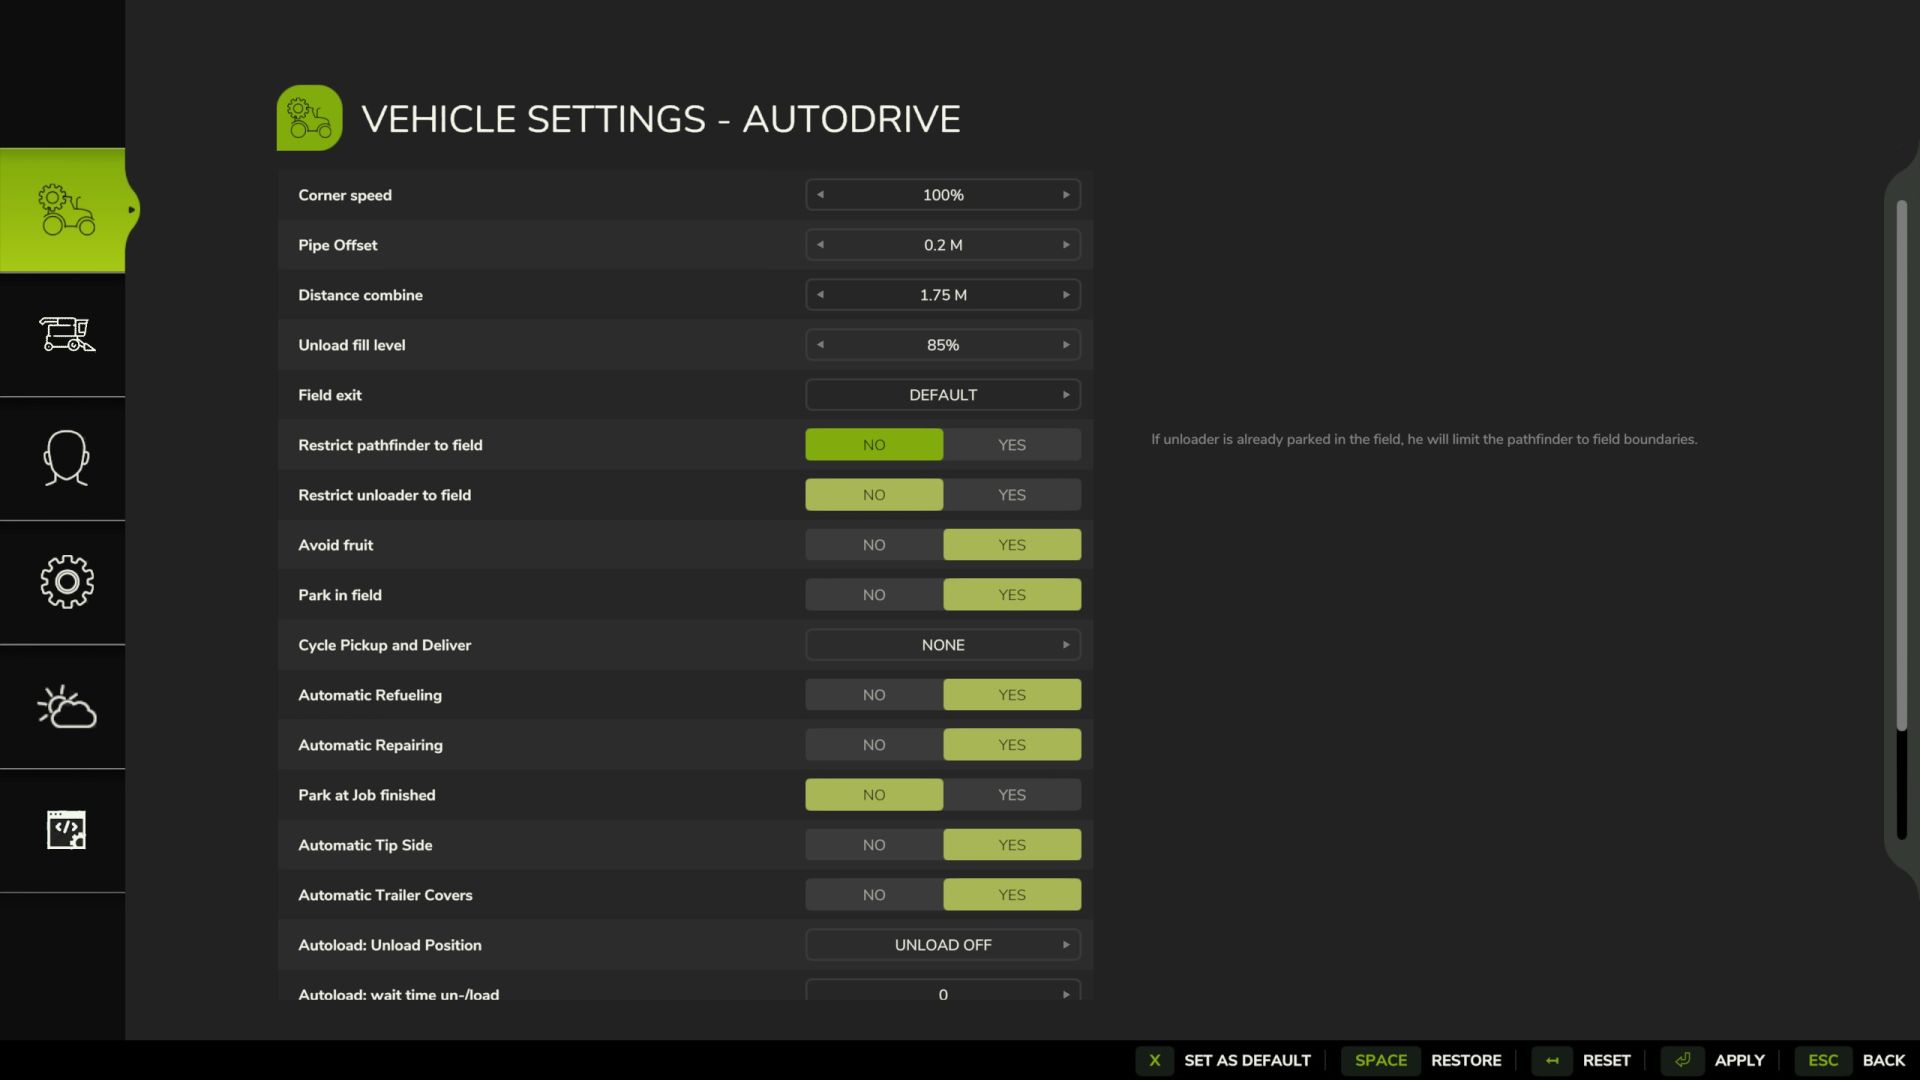Set Restrict pathfinder to field to Yes
1920x1080 pixels.
pos(1011,445)
